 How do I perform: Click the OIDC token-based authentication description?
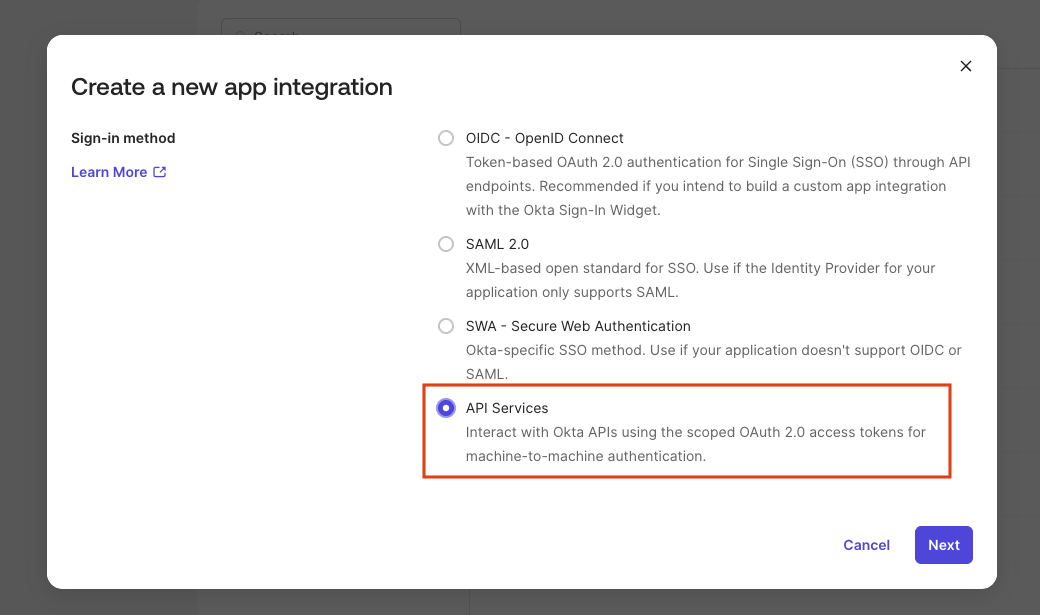[x=717, y=186]
